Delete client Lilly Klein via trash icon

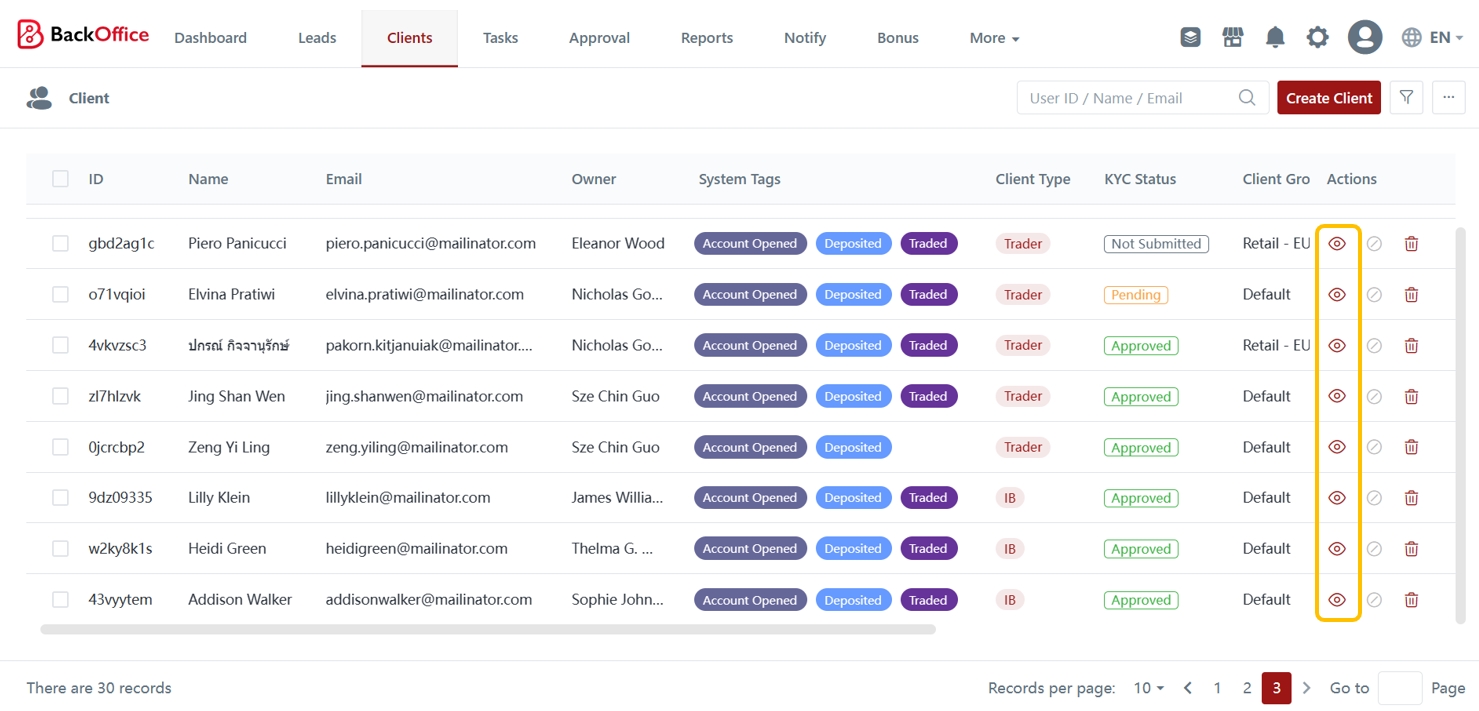[1411, 498]
